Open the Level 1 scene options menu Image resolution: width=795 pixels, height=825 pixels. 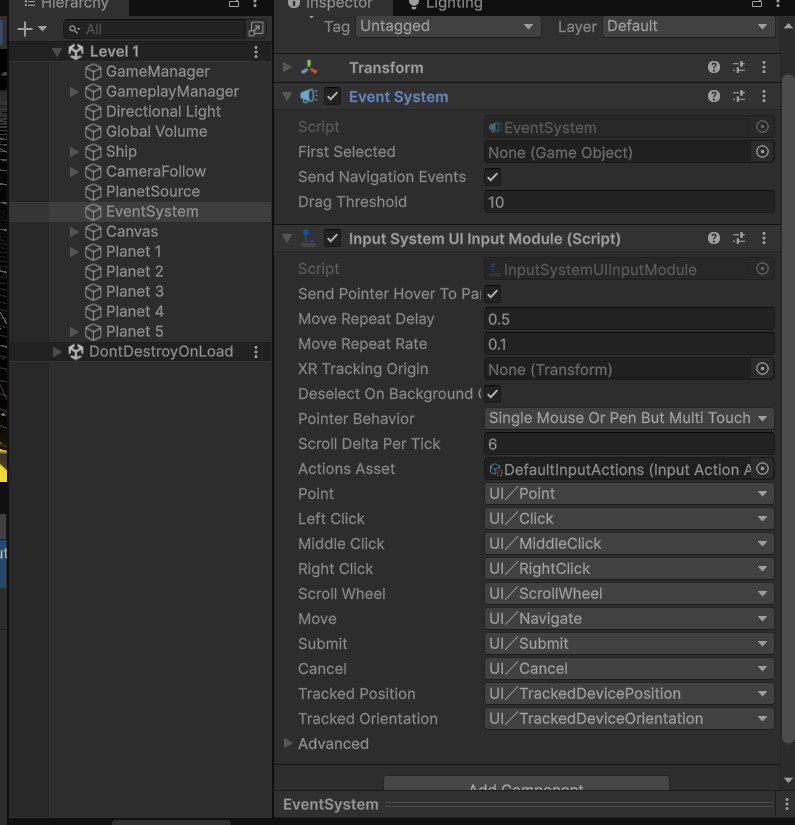256,51
